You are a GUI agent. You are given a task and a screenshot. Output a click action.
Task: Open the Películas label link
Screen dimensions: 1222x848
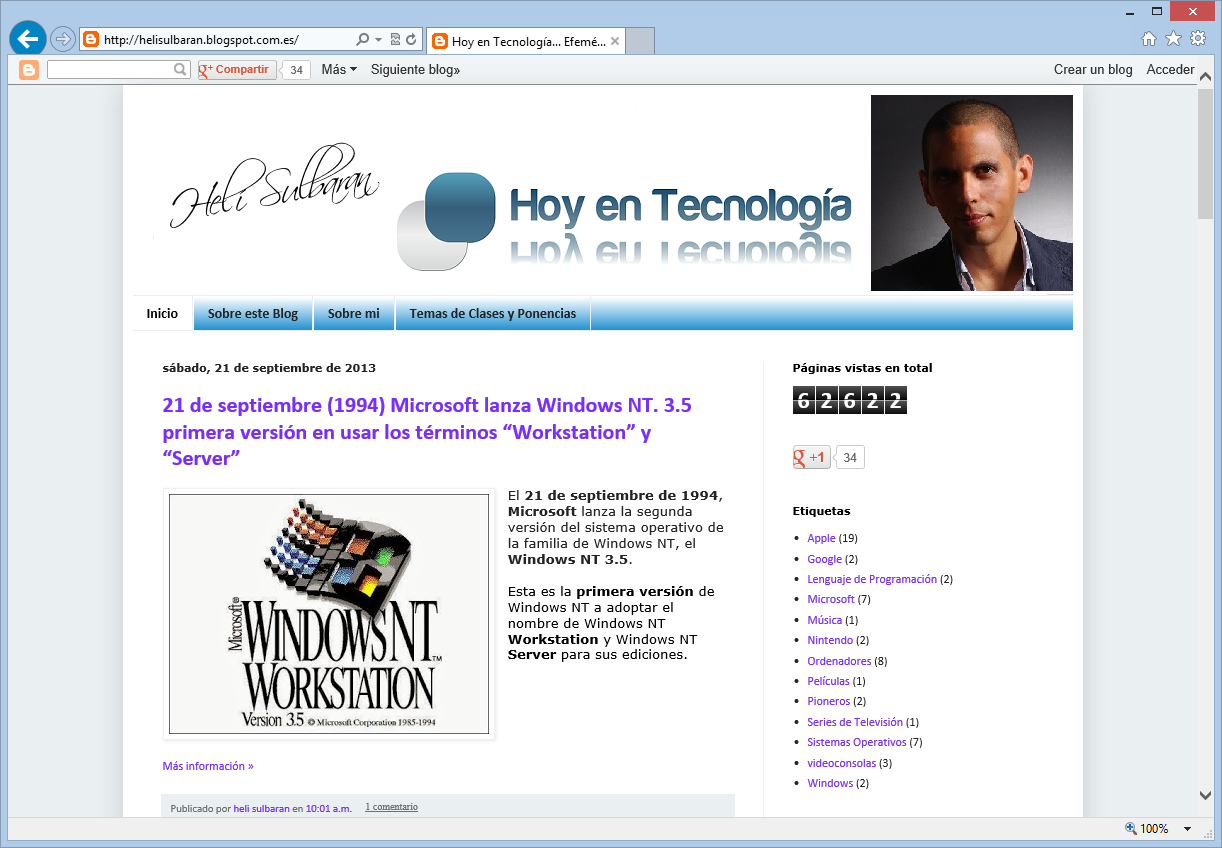[828, 681]
